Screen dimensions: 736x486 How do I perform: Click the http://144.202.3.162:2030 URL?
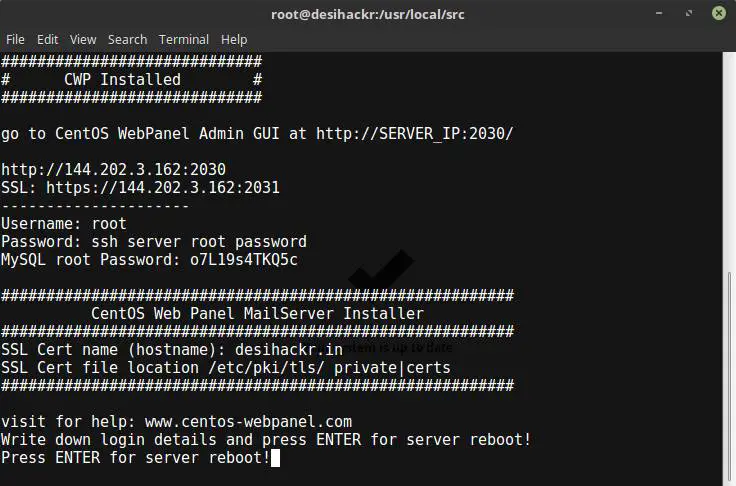click(113, 170)
